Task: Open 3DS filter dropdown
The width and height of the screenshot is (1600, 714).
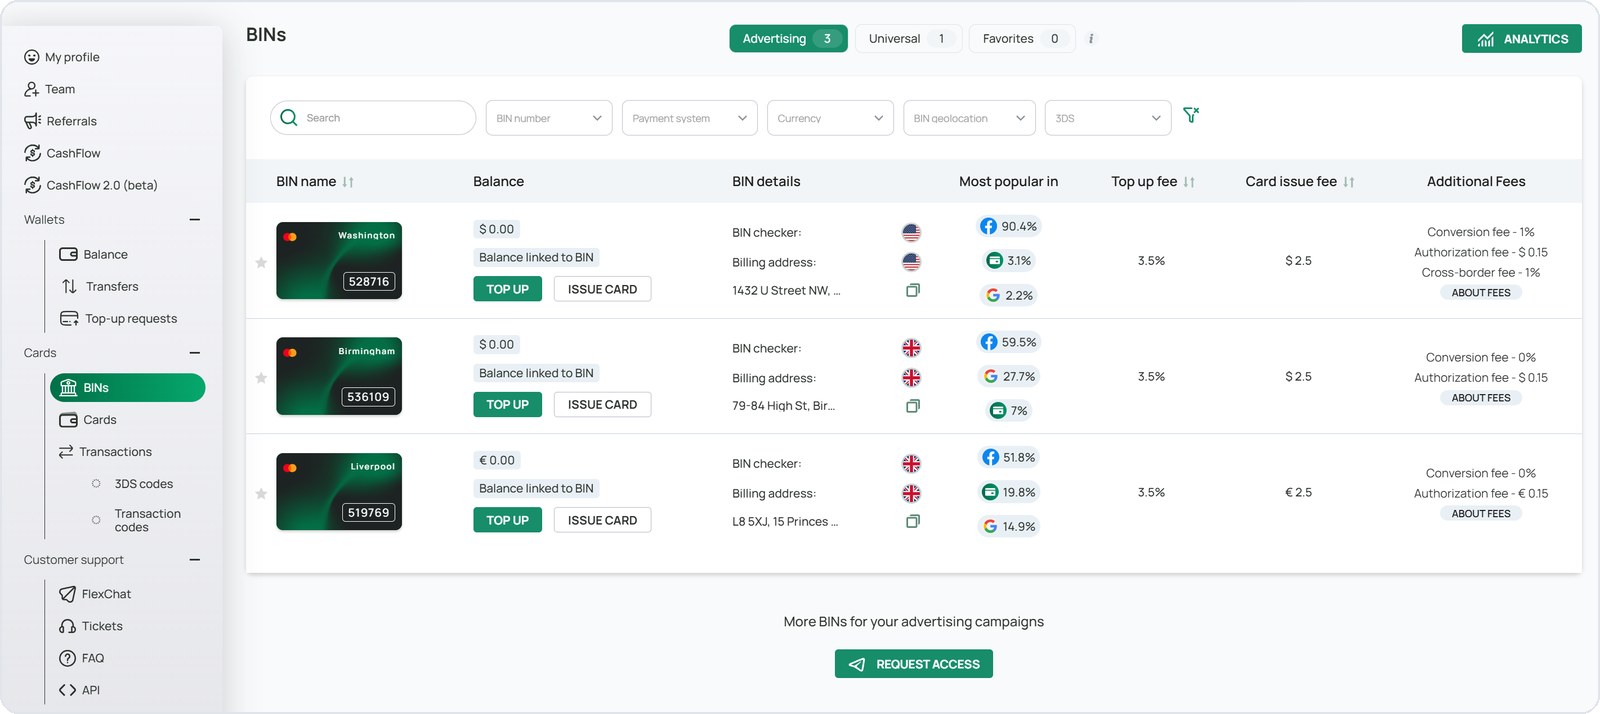Action: pos(1108,118)
